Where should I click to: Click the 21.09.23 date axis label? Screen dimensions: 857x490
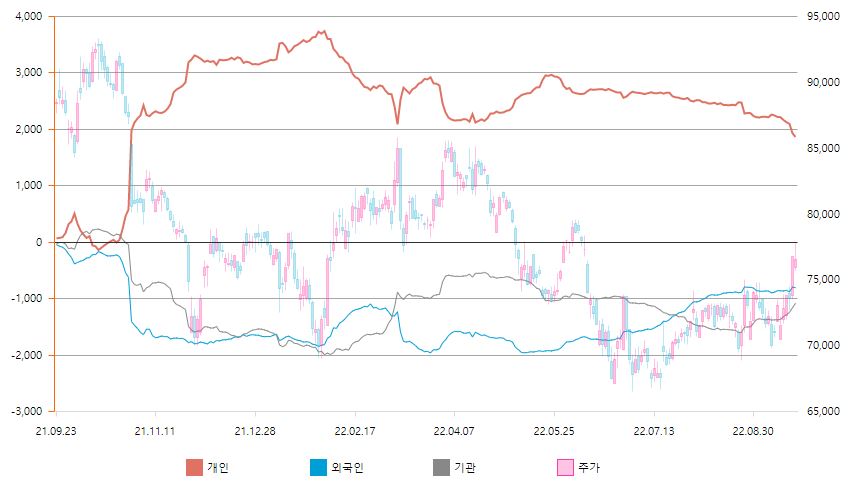click(x=55, y=430)
